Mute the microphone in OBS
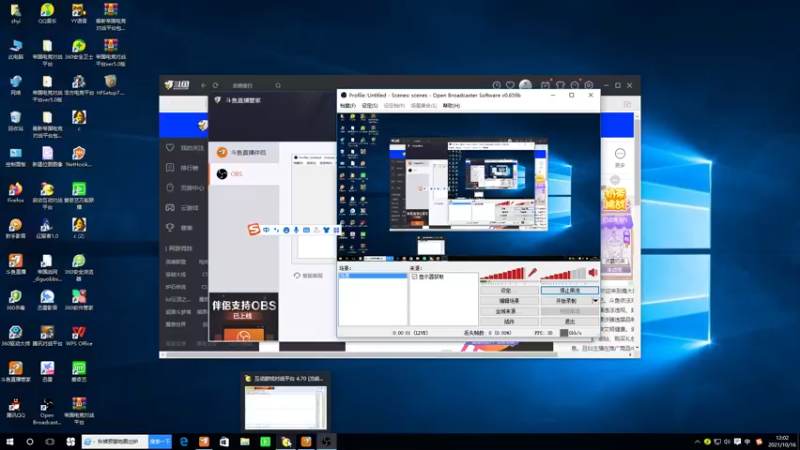The width and height of the screenshot is (800, 450). pos(533,273)
